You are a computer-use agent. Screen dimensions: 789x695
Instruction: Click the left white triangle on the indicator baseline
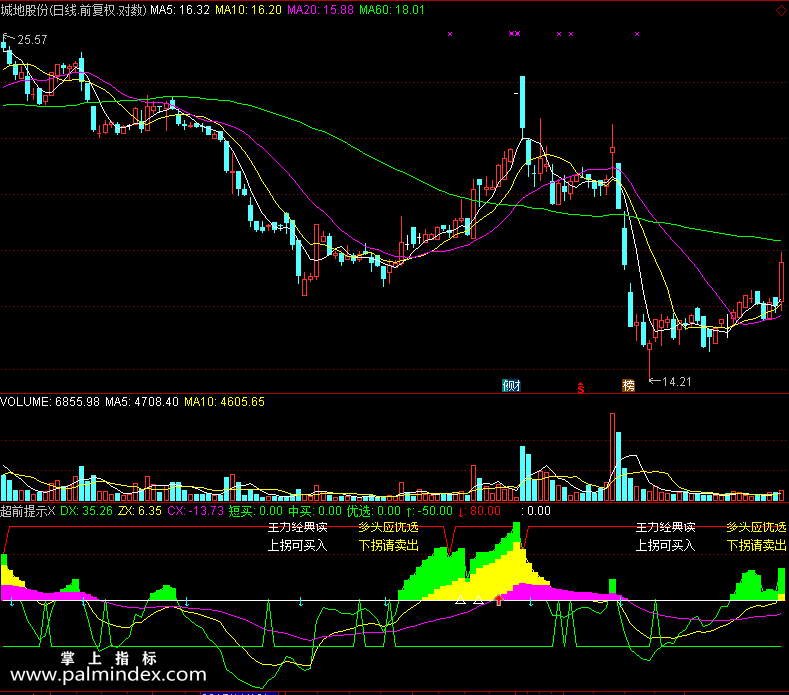pos(460,600)
